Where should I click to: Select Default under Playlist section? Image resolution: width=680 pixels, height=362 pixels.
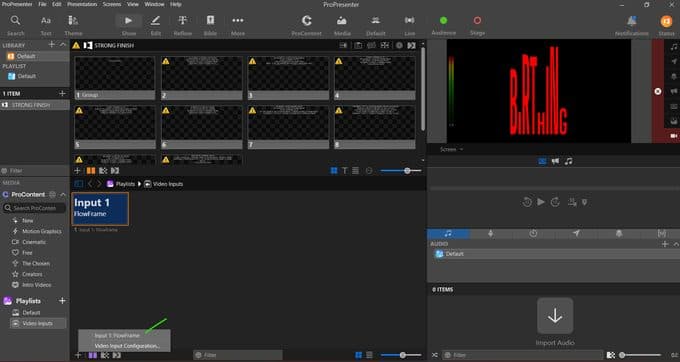coord(35,76)
